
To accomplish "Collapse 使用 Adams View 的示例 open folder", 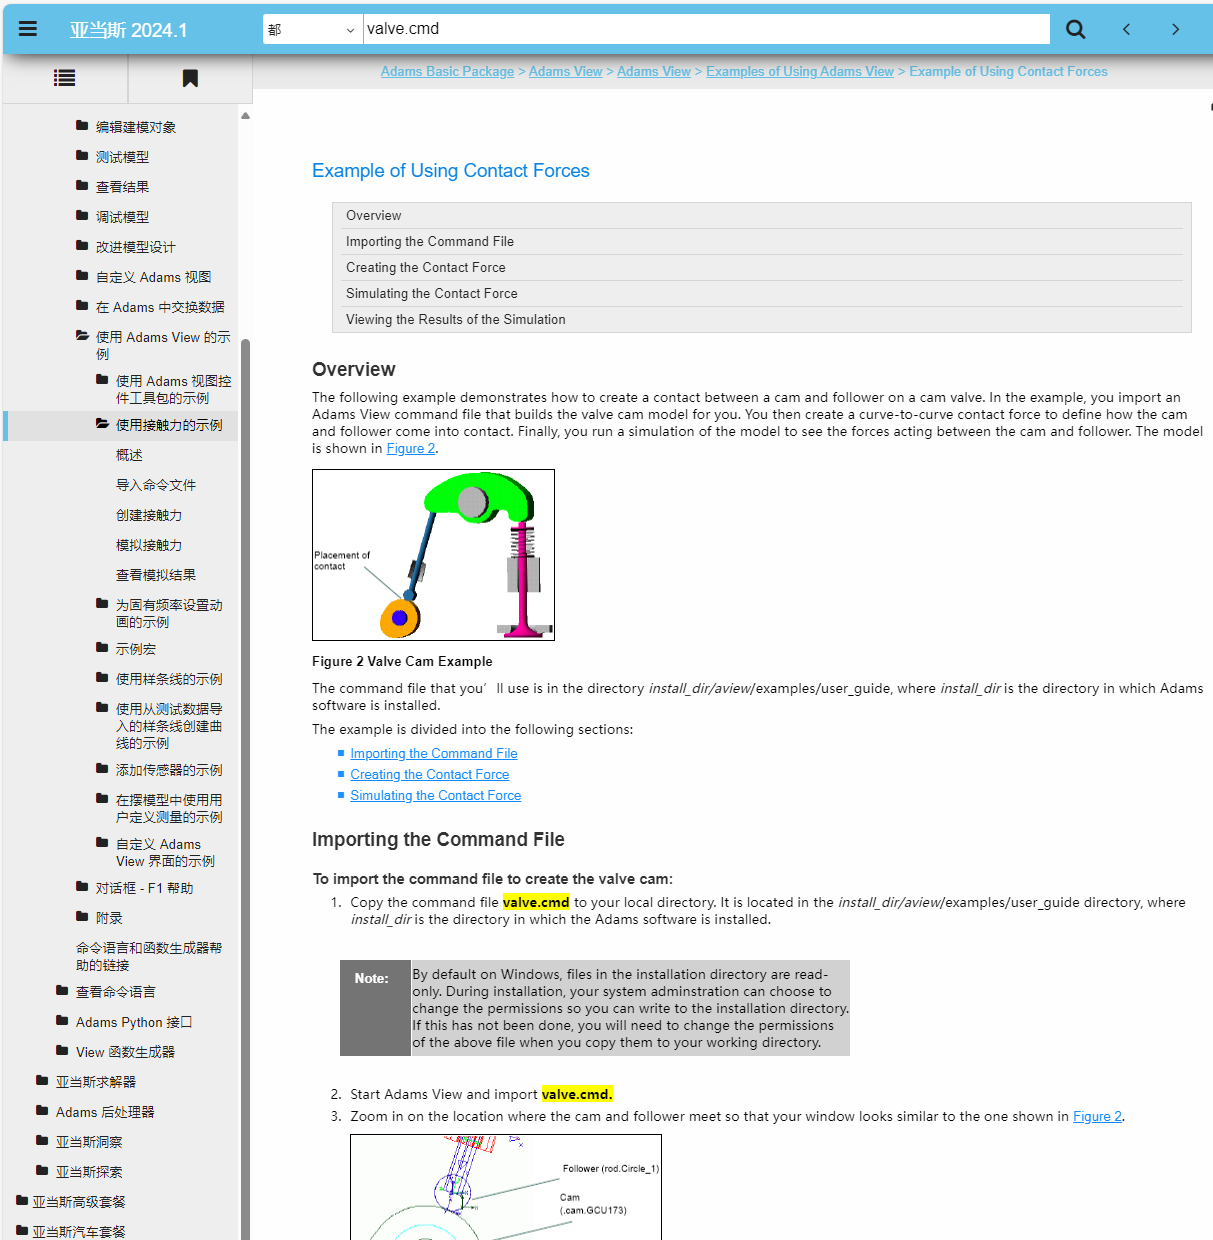I will (82, 336).
